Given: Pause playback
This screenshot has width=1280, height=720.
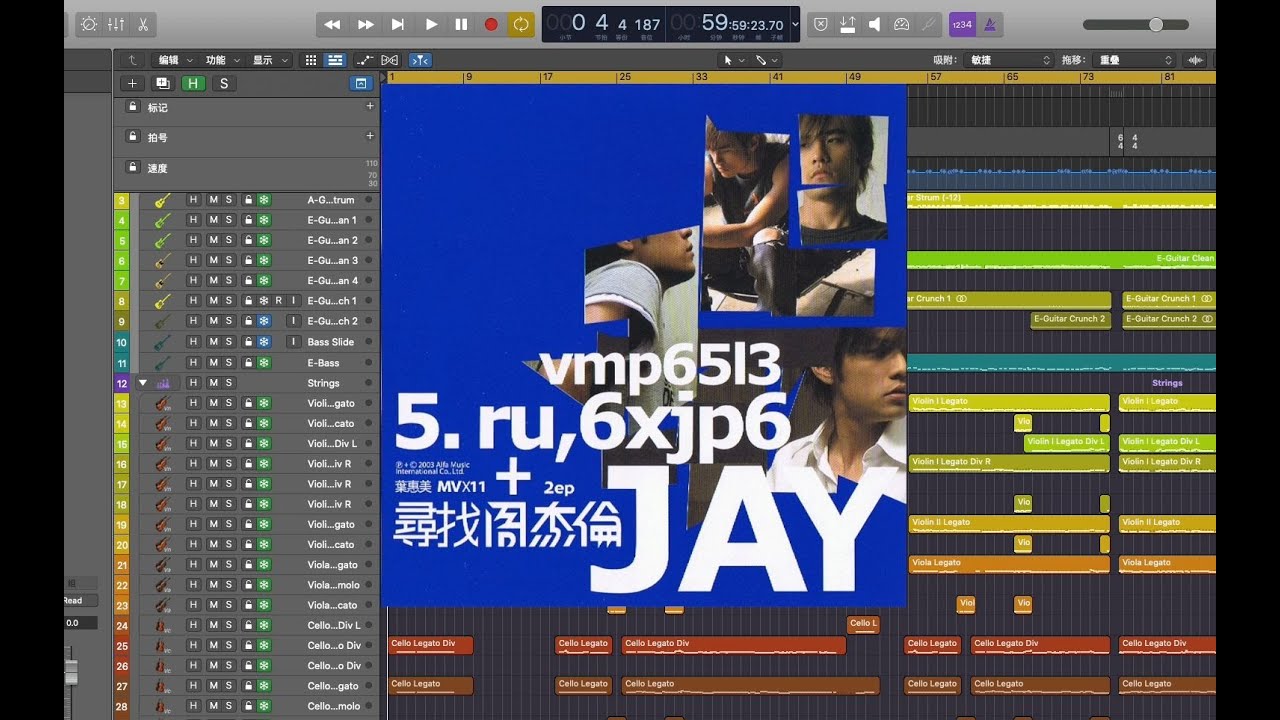Looking at the screenshot, I should 461,24.
